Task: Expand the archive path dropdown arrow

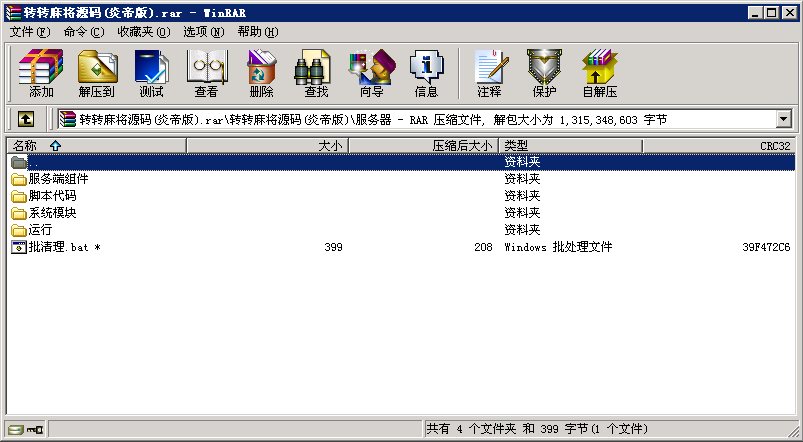Action: click(x=783, y=120)
